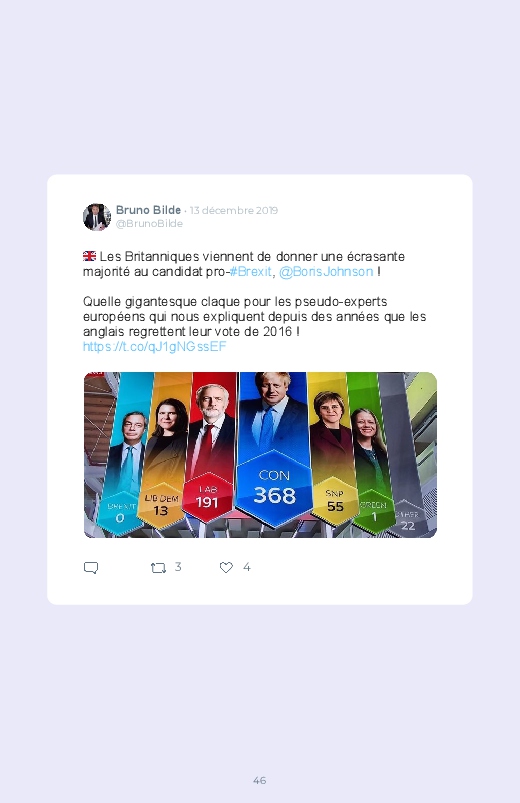The width and height of the screenshot is (520, 803).
Task: Click the orange LIB DEM 13 hexagon
Action: [161, 505]
